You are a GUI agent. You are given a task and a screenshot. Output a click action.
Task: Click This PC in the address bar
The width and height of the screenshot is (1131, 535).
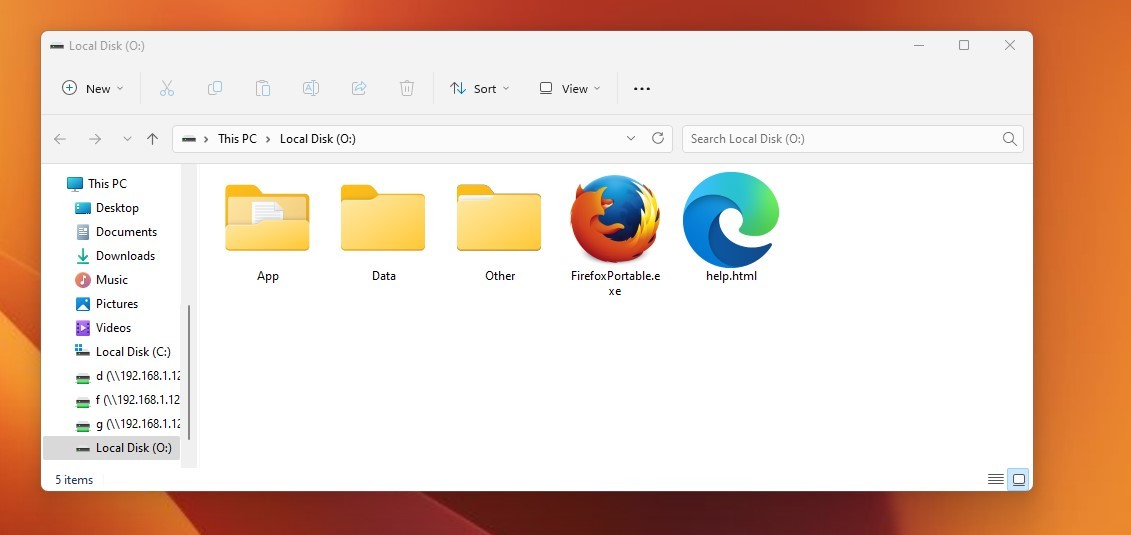click(237, 138)
